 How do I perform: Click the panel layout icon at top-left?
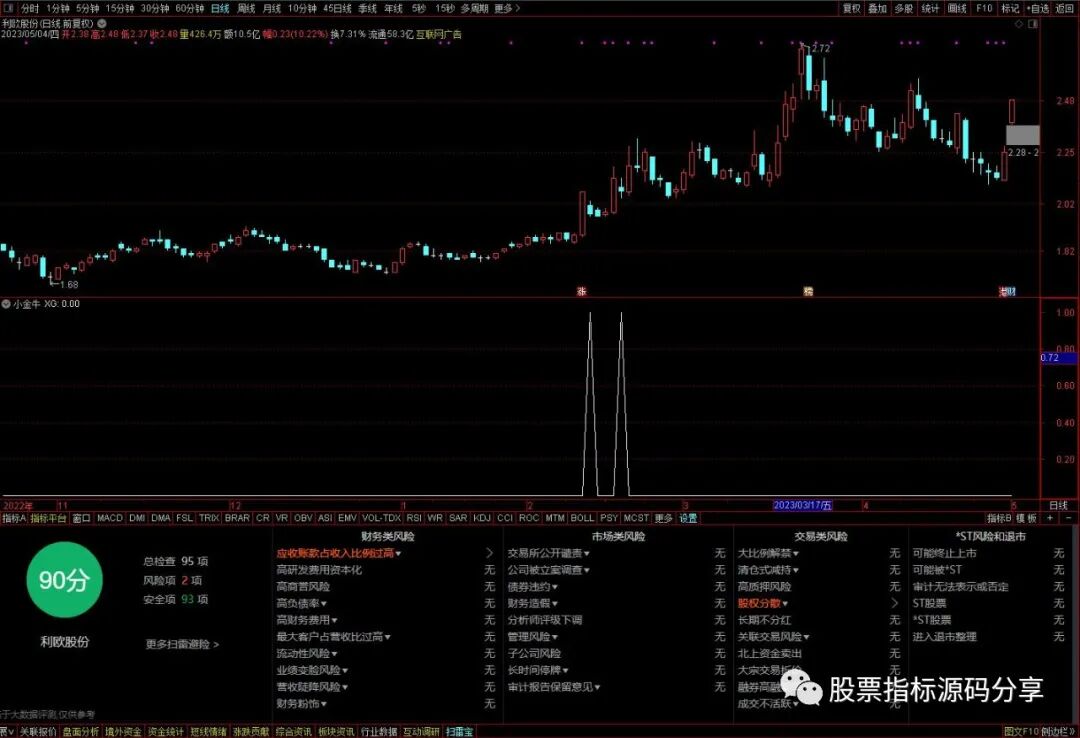point(8,8)
